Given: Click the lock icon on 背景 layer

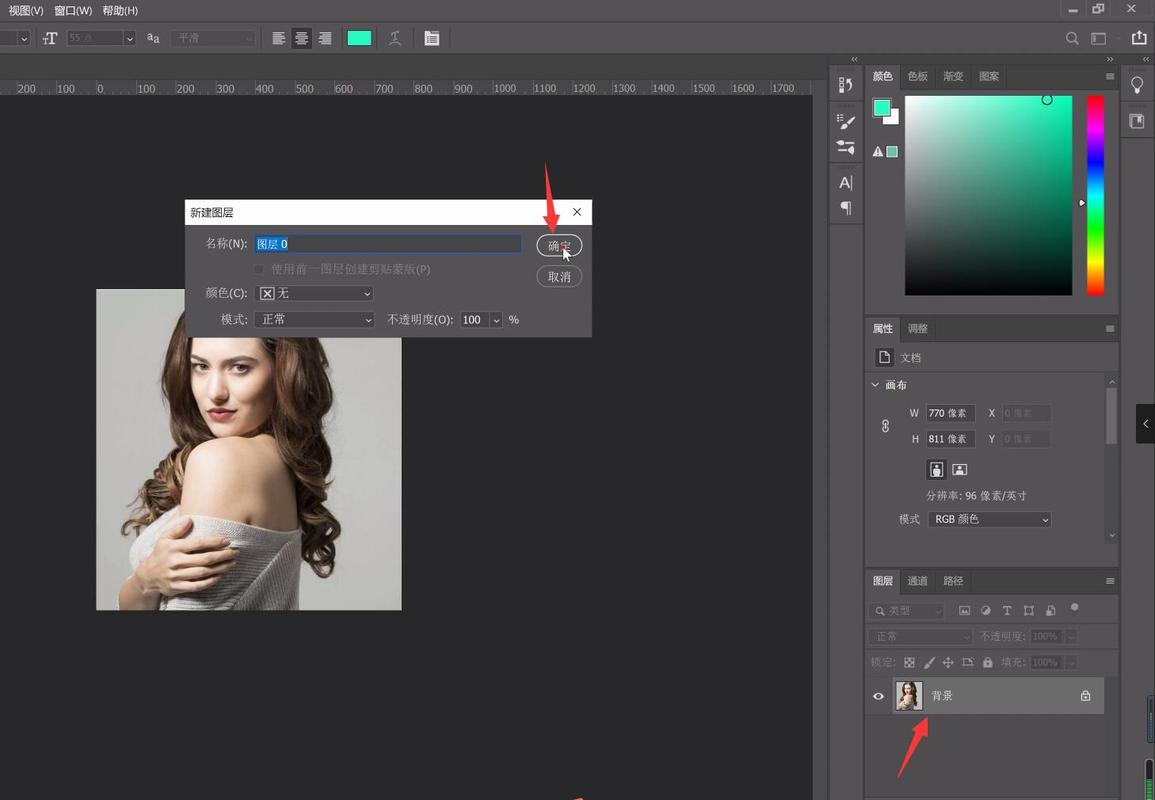Looking at the screenshot, I should [1085, 696].
